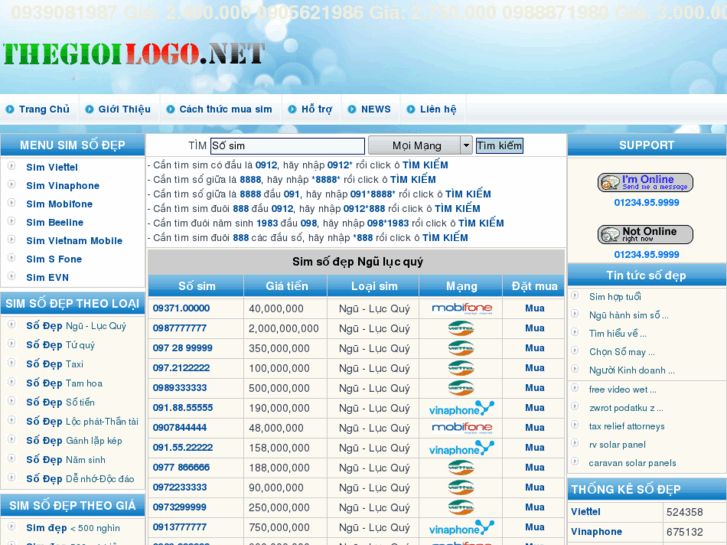This screenshot has width=727, height=545.
Task: Select Số Đẹp Taxi category
Action: point(55,364)
